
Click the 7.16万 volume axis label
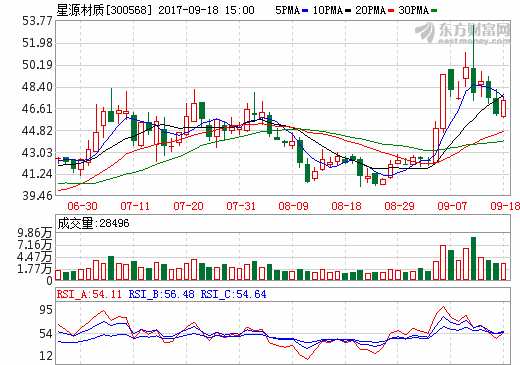click(35, 245)
